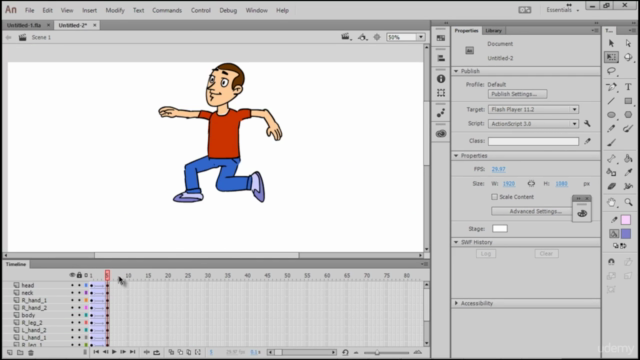This screenshot has width=640, height=360.
Task: Play the timeline animation
Action: pyautogui.click(x=114, y=352)
